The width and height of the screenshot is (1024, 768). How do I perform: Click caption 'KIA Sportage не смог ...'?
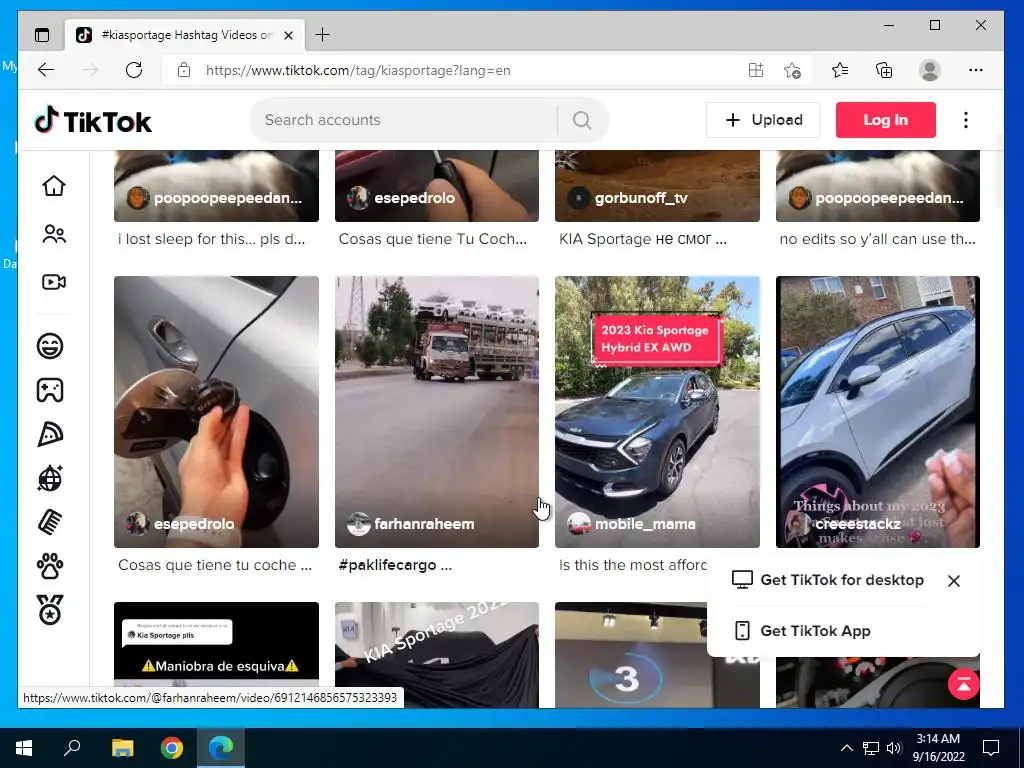coord(643,239)
